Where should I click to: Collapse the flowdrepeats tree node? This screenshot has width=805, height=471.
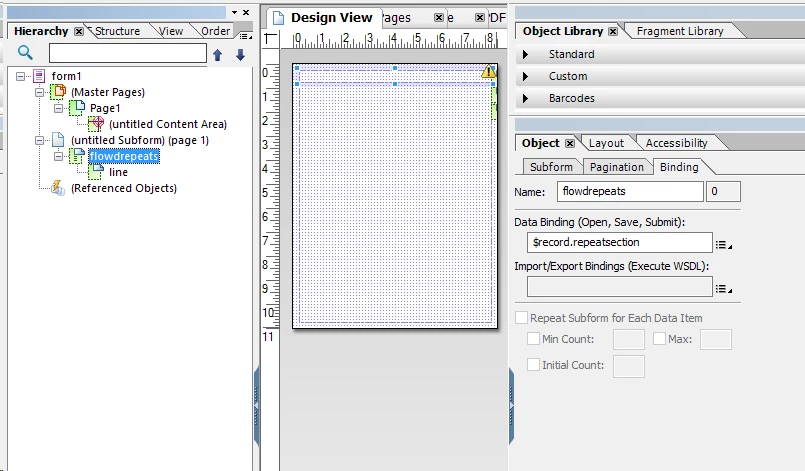pyautogui.click(x=58, y=156)
